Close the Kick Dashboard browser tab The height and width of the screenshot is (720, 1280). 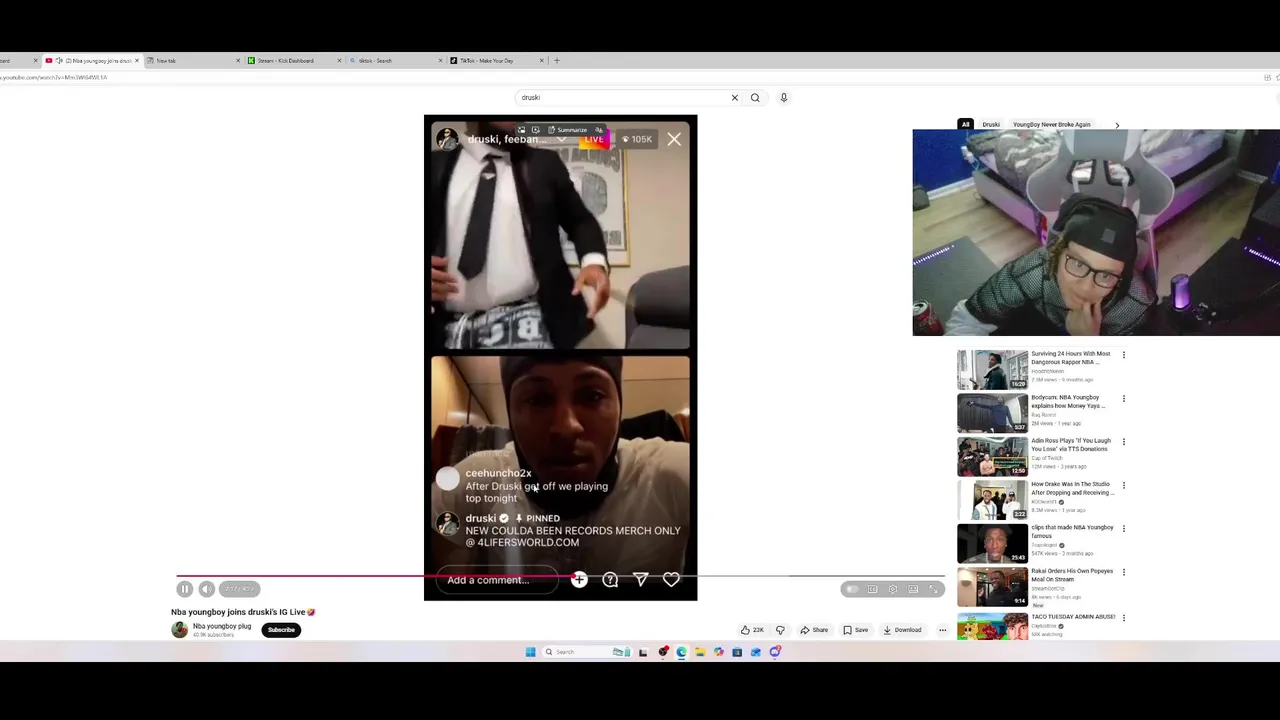pos(339,61)
